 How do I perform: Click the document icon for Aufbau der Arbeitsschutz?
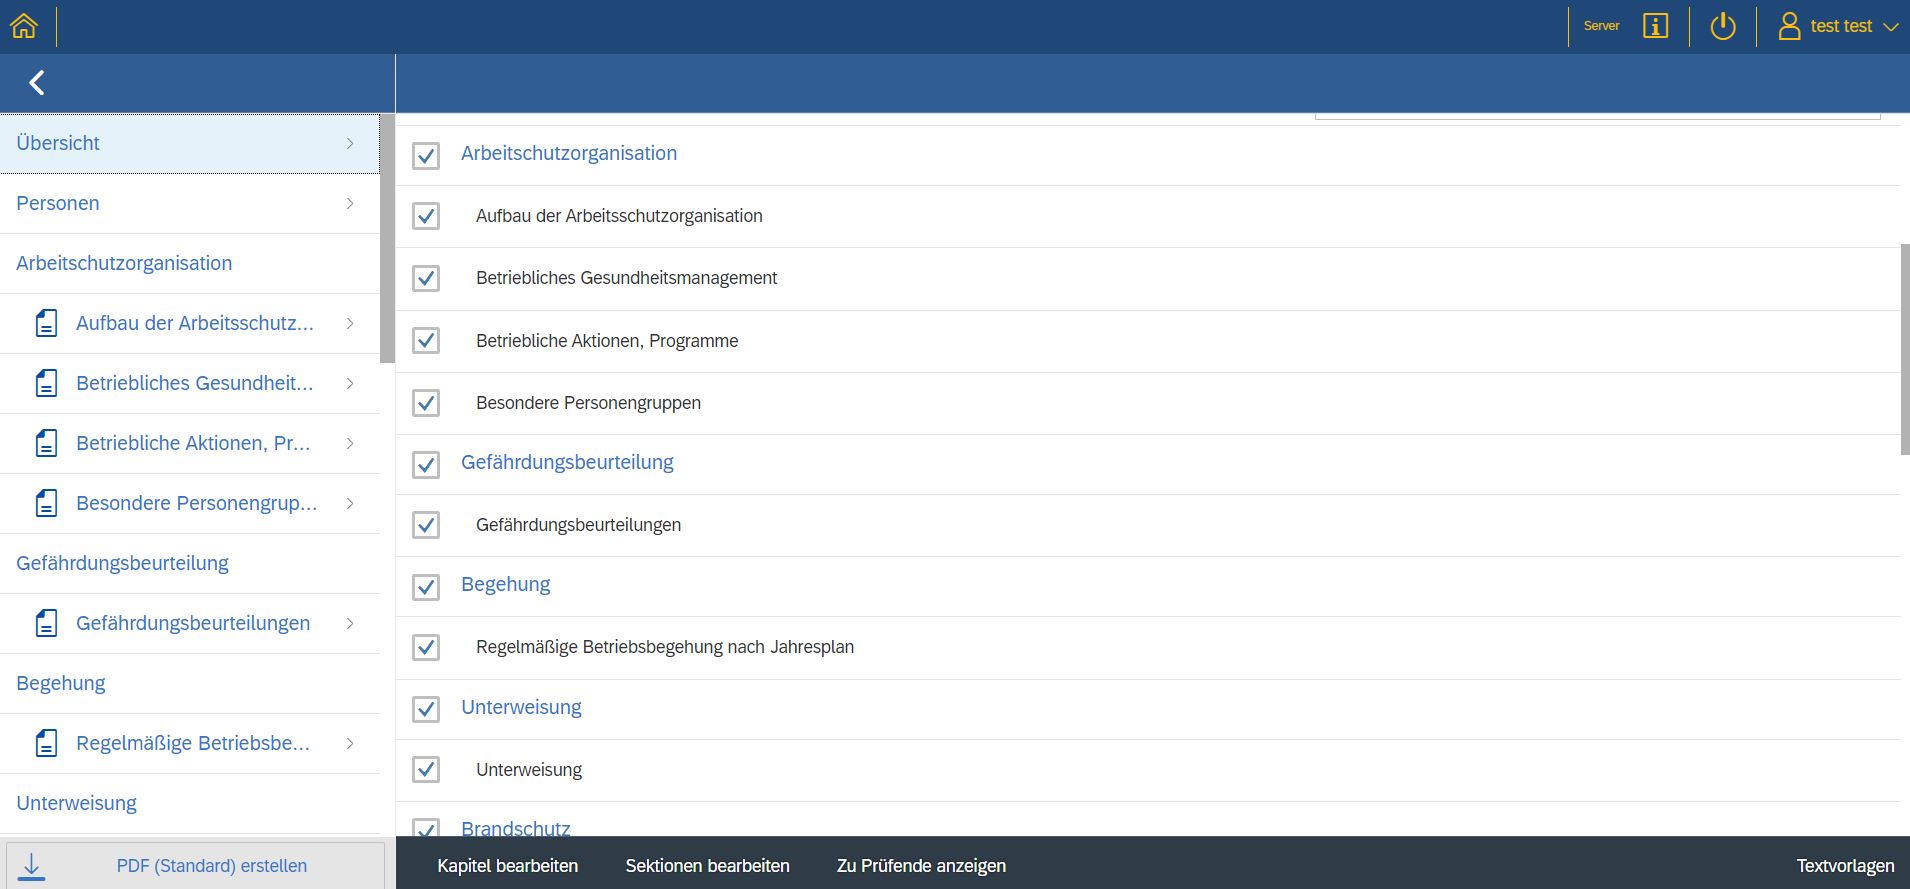46,323
